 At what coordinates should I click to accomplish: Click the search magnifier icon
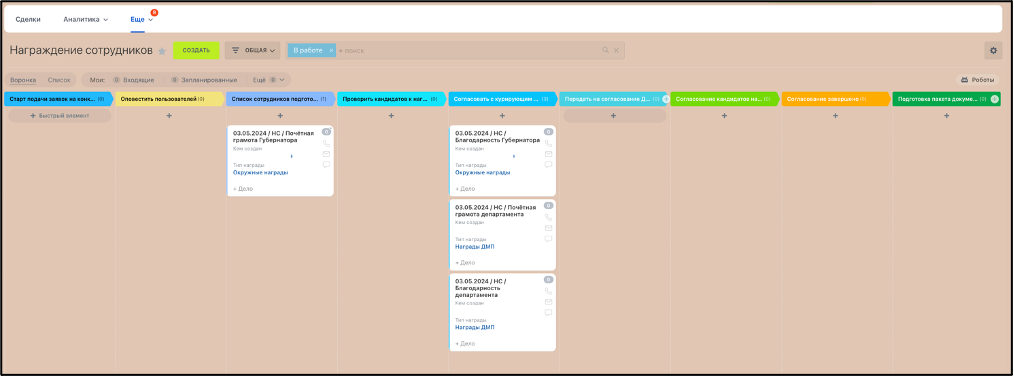(x=605, y=50)
